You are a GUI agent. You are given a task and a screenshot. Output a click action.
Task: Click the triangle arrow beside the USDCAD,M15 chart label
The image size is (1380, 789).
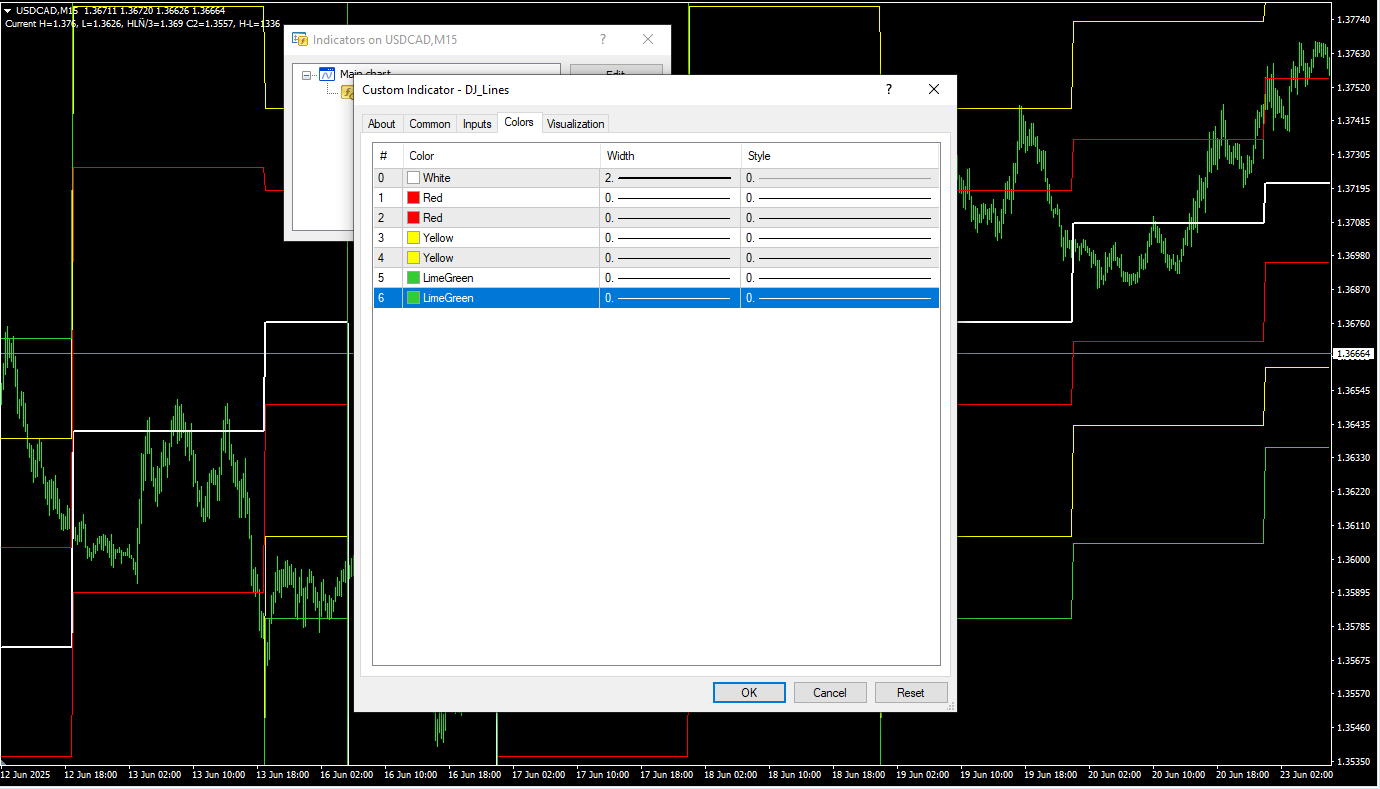pyautogui.click(x=8, y=10)
